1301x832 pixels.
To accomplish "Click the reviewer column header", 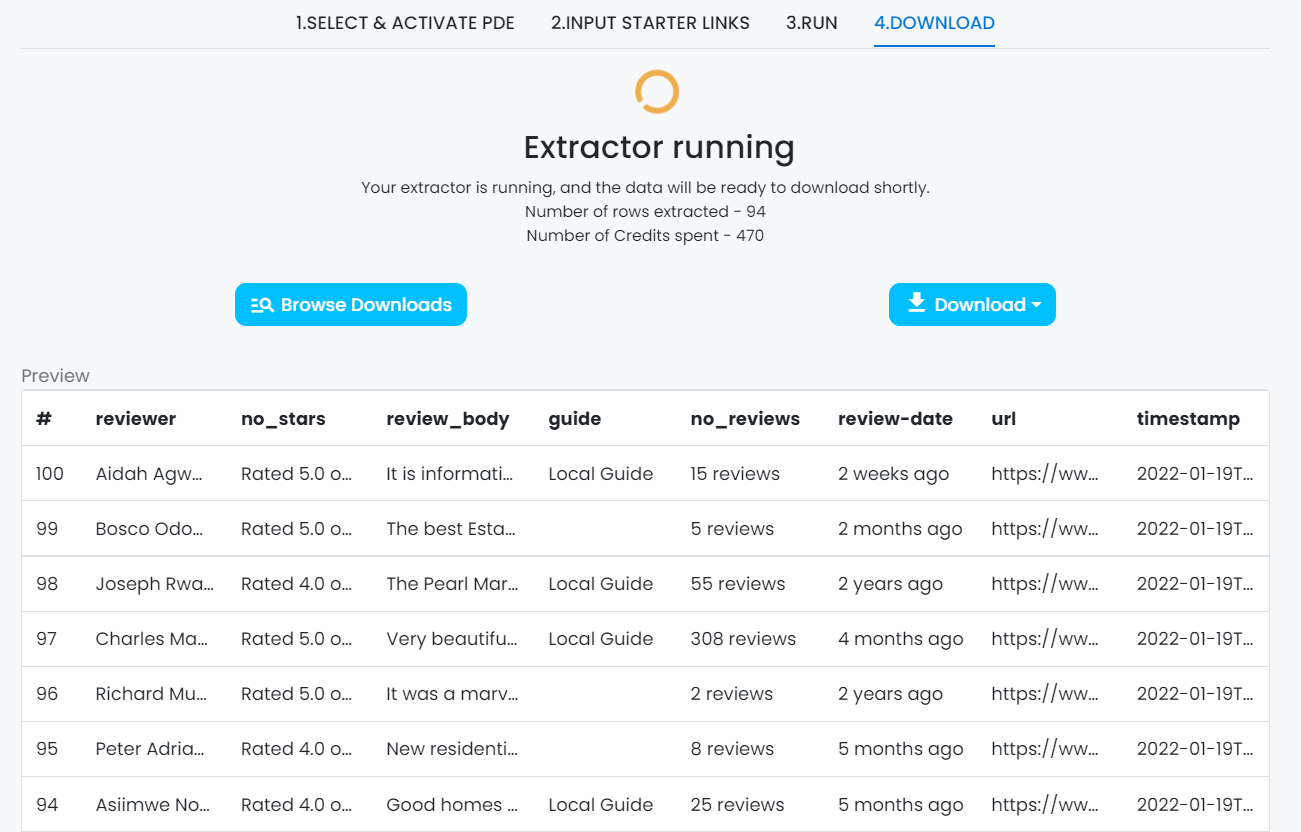I will 136,419.
